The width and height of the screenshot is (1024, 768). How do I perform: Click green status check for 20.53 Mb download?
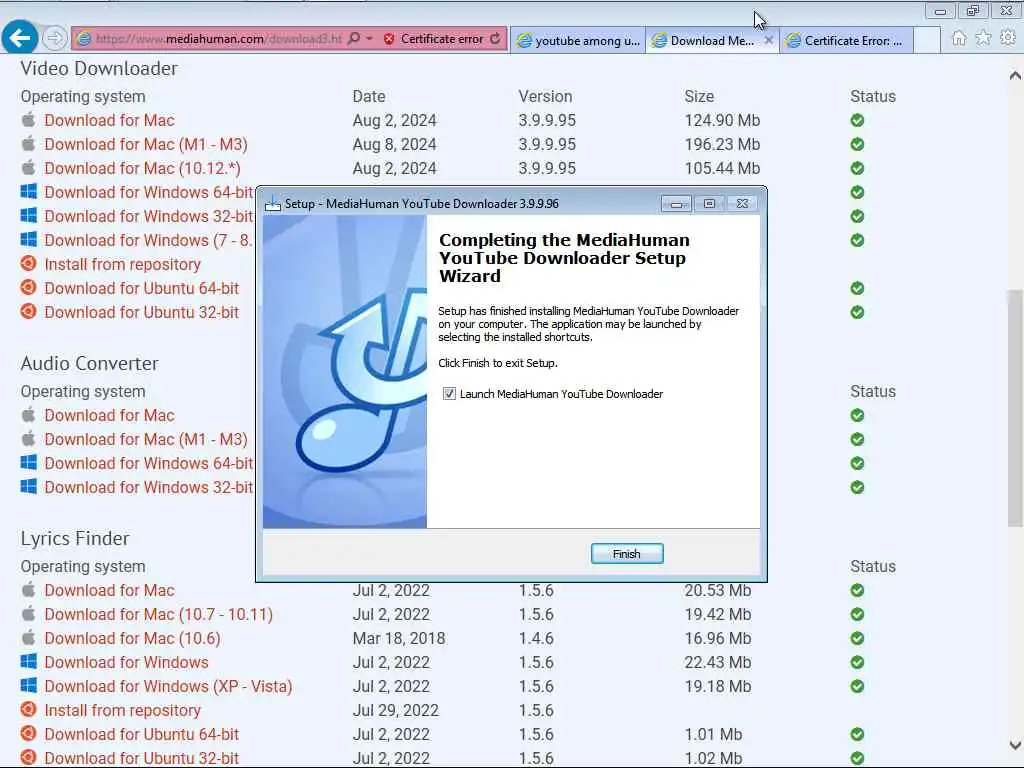pyautogui.click(x=857, y=591)
